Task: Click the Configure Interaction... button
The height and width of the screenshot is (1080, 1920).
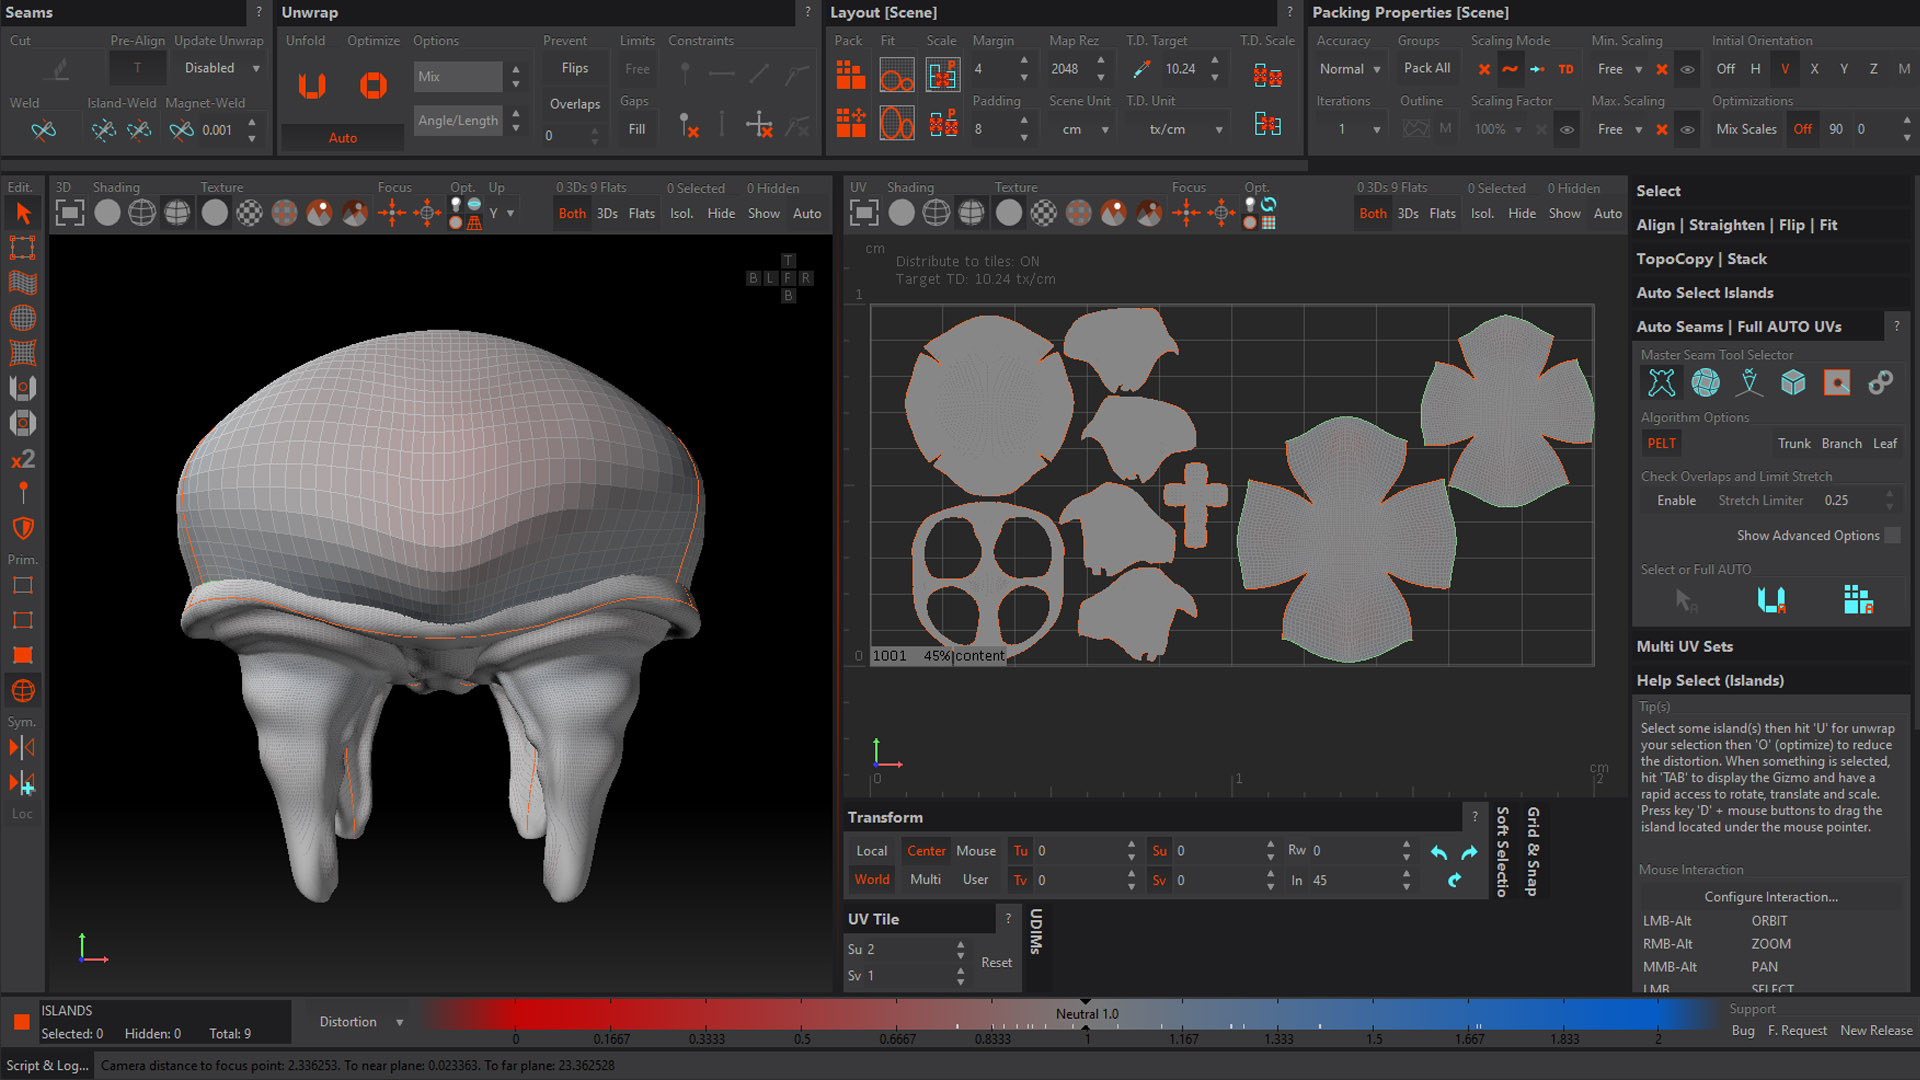Action: pyautogui.click(x=1770, y=897)
